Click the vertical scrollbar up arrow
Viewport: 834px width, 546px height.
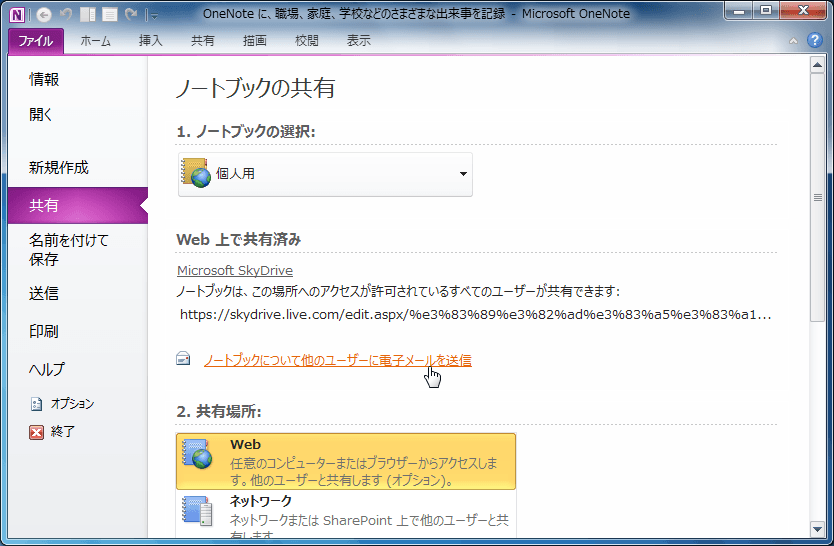click(x=817, y=65)
